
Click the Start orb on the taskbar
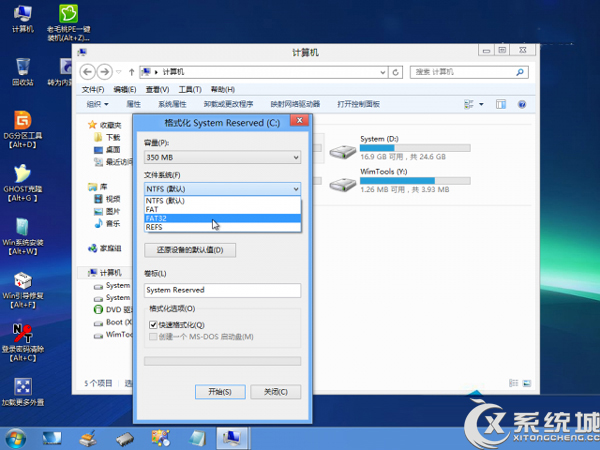pos(16,439)
